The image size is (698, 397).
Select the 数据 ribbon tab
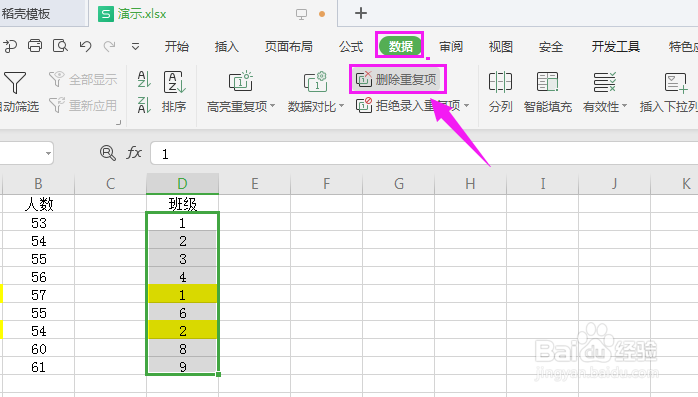click(400, 46)
